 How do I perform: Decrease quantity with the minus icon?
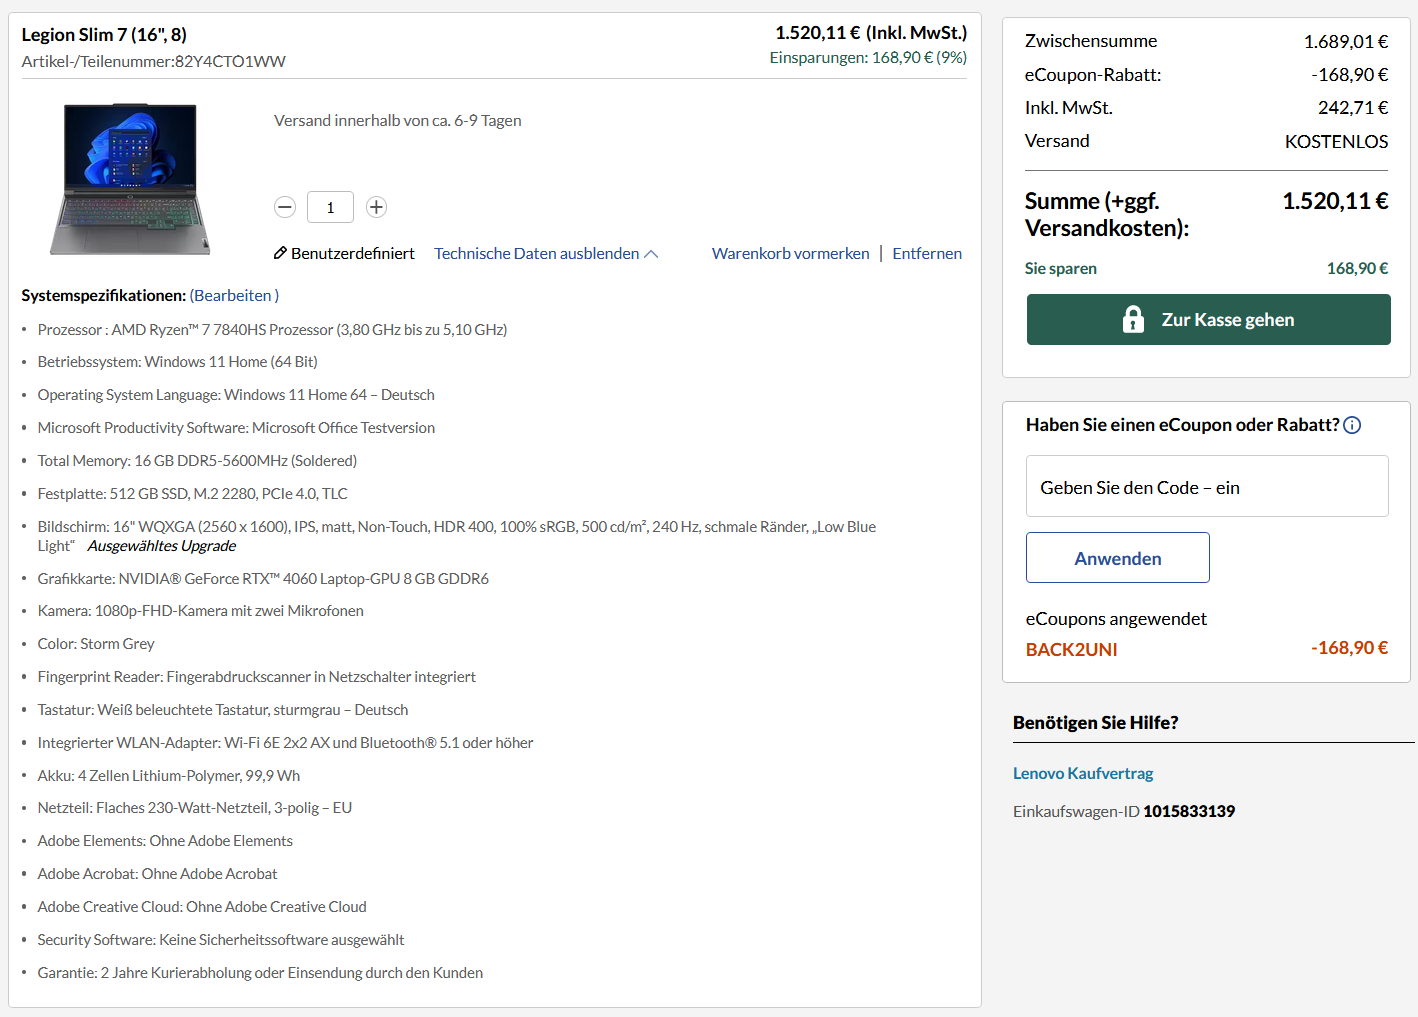[285, 207]
